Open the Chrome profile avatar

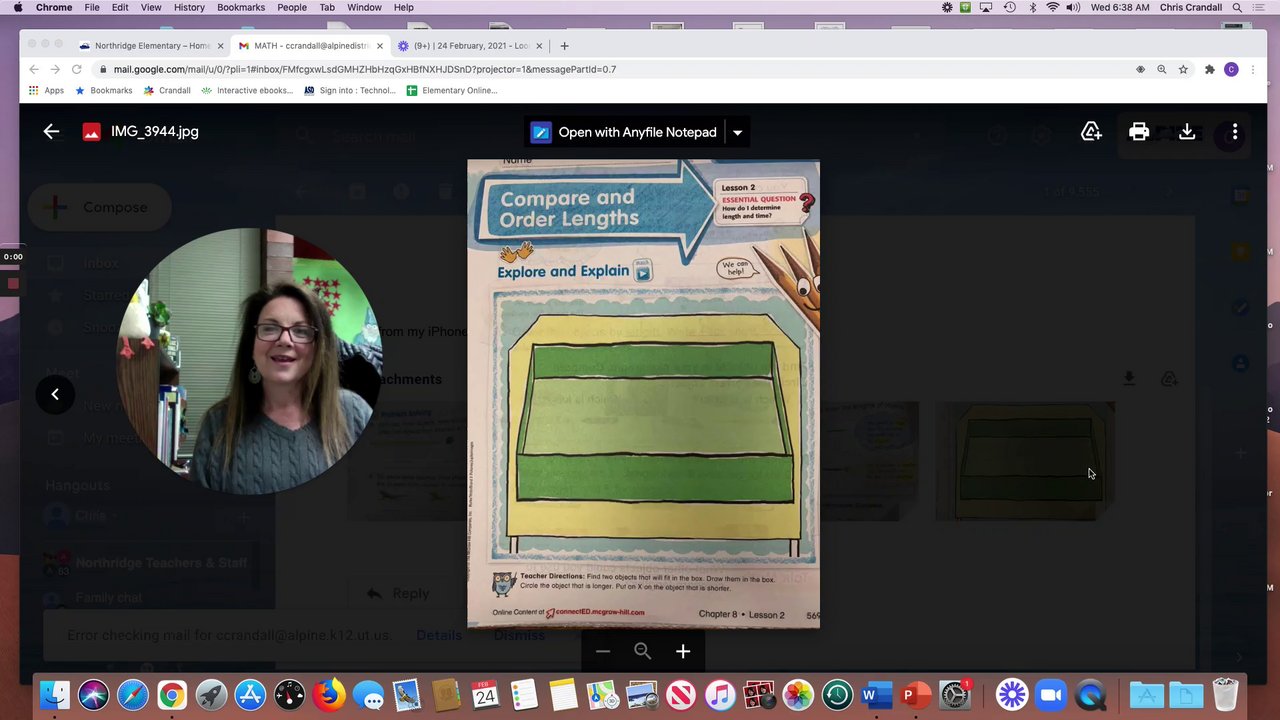[x=1231, y=69]
